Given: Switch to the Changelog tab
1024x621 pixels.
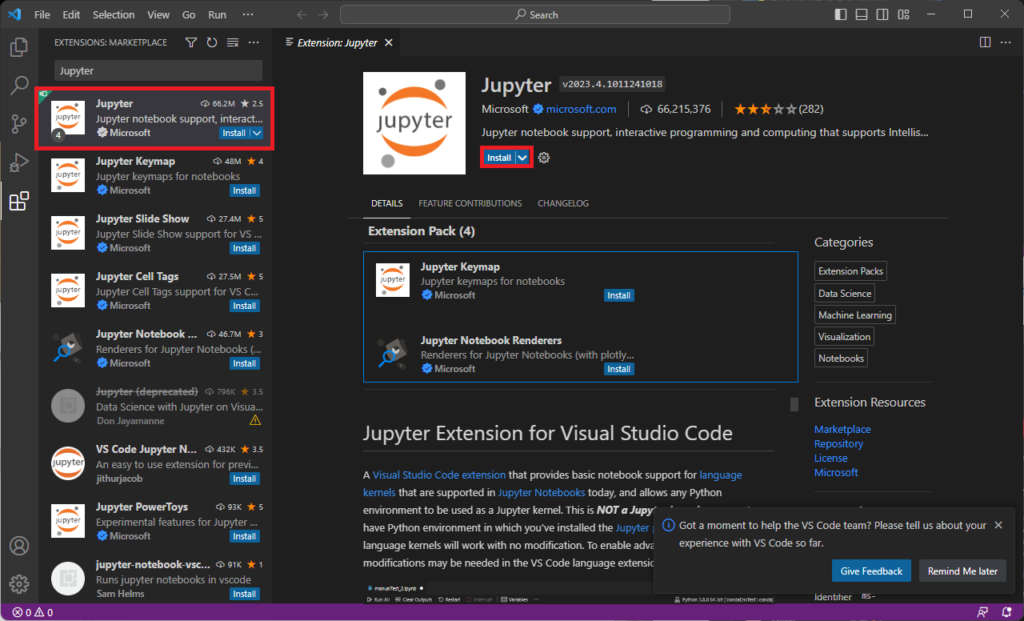Looking at the screenshot, I should pyautogui.click(x=563, y=204).
